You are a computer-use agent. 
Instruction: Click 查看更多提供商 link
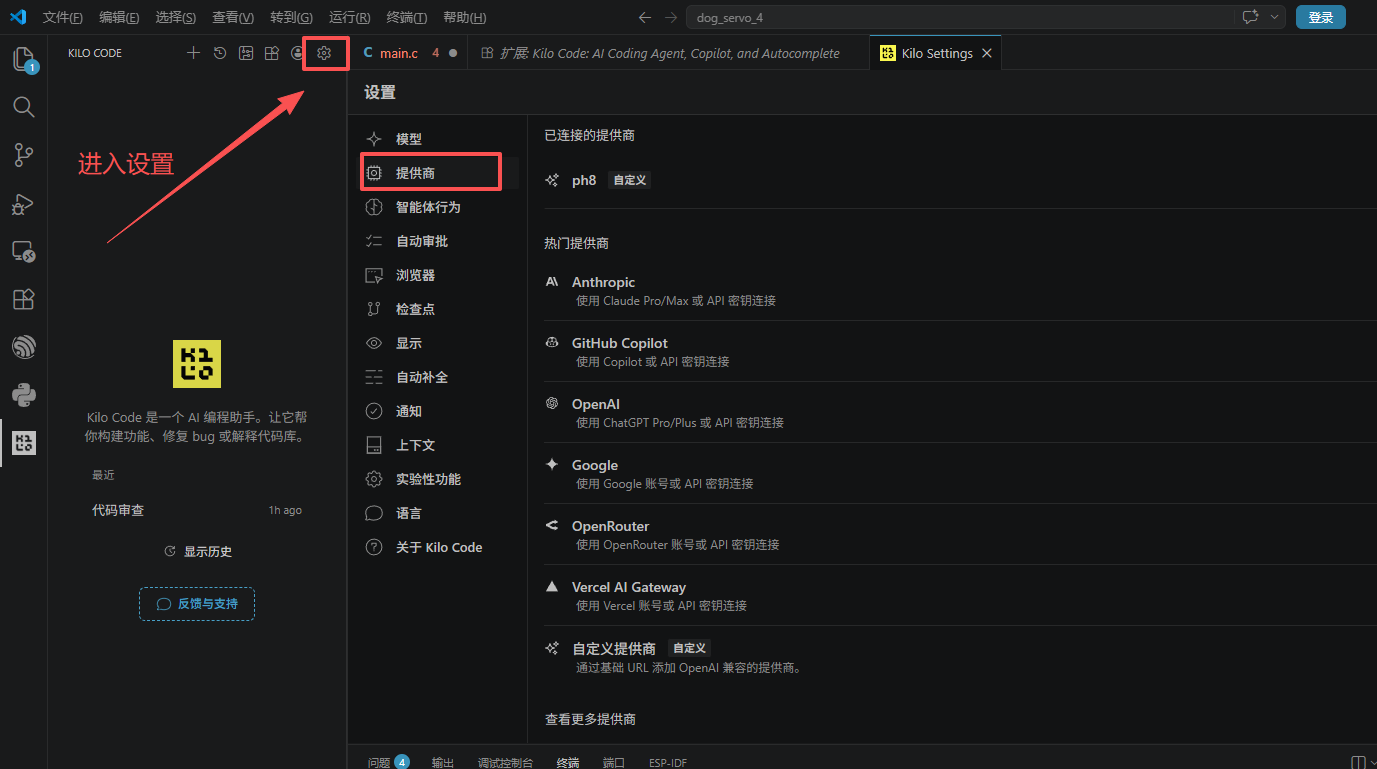click(x=590, y=719)
